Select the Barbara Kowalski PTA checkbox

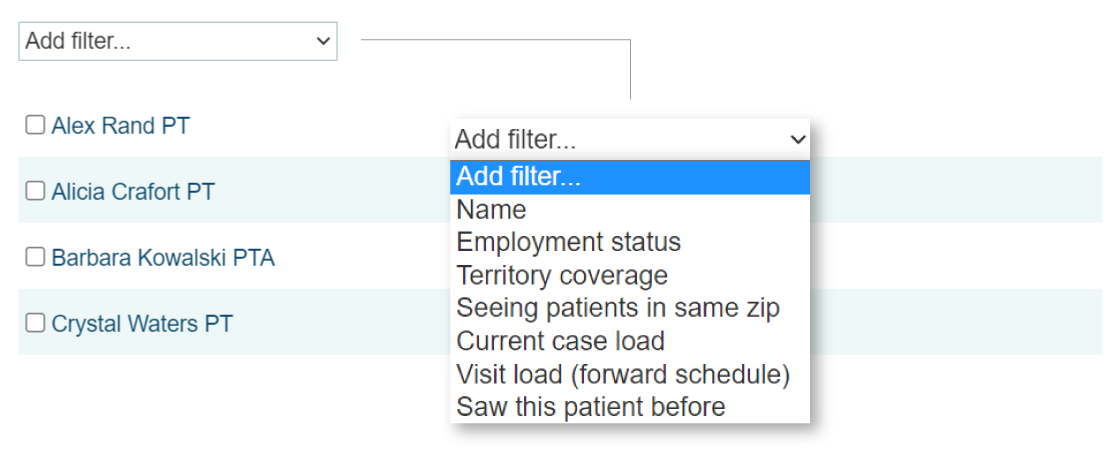click(35, 258)
